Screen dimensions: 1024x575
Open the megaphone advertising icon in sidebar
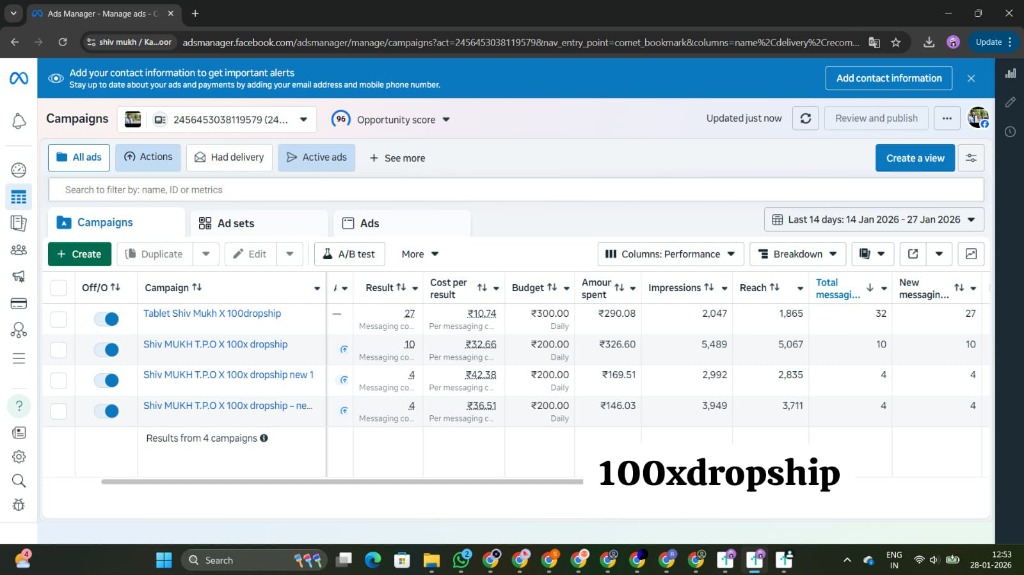(18, 276)
